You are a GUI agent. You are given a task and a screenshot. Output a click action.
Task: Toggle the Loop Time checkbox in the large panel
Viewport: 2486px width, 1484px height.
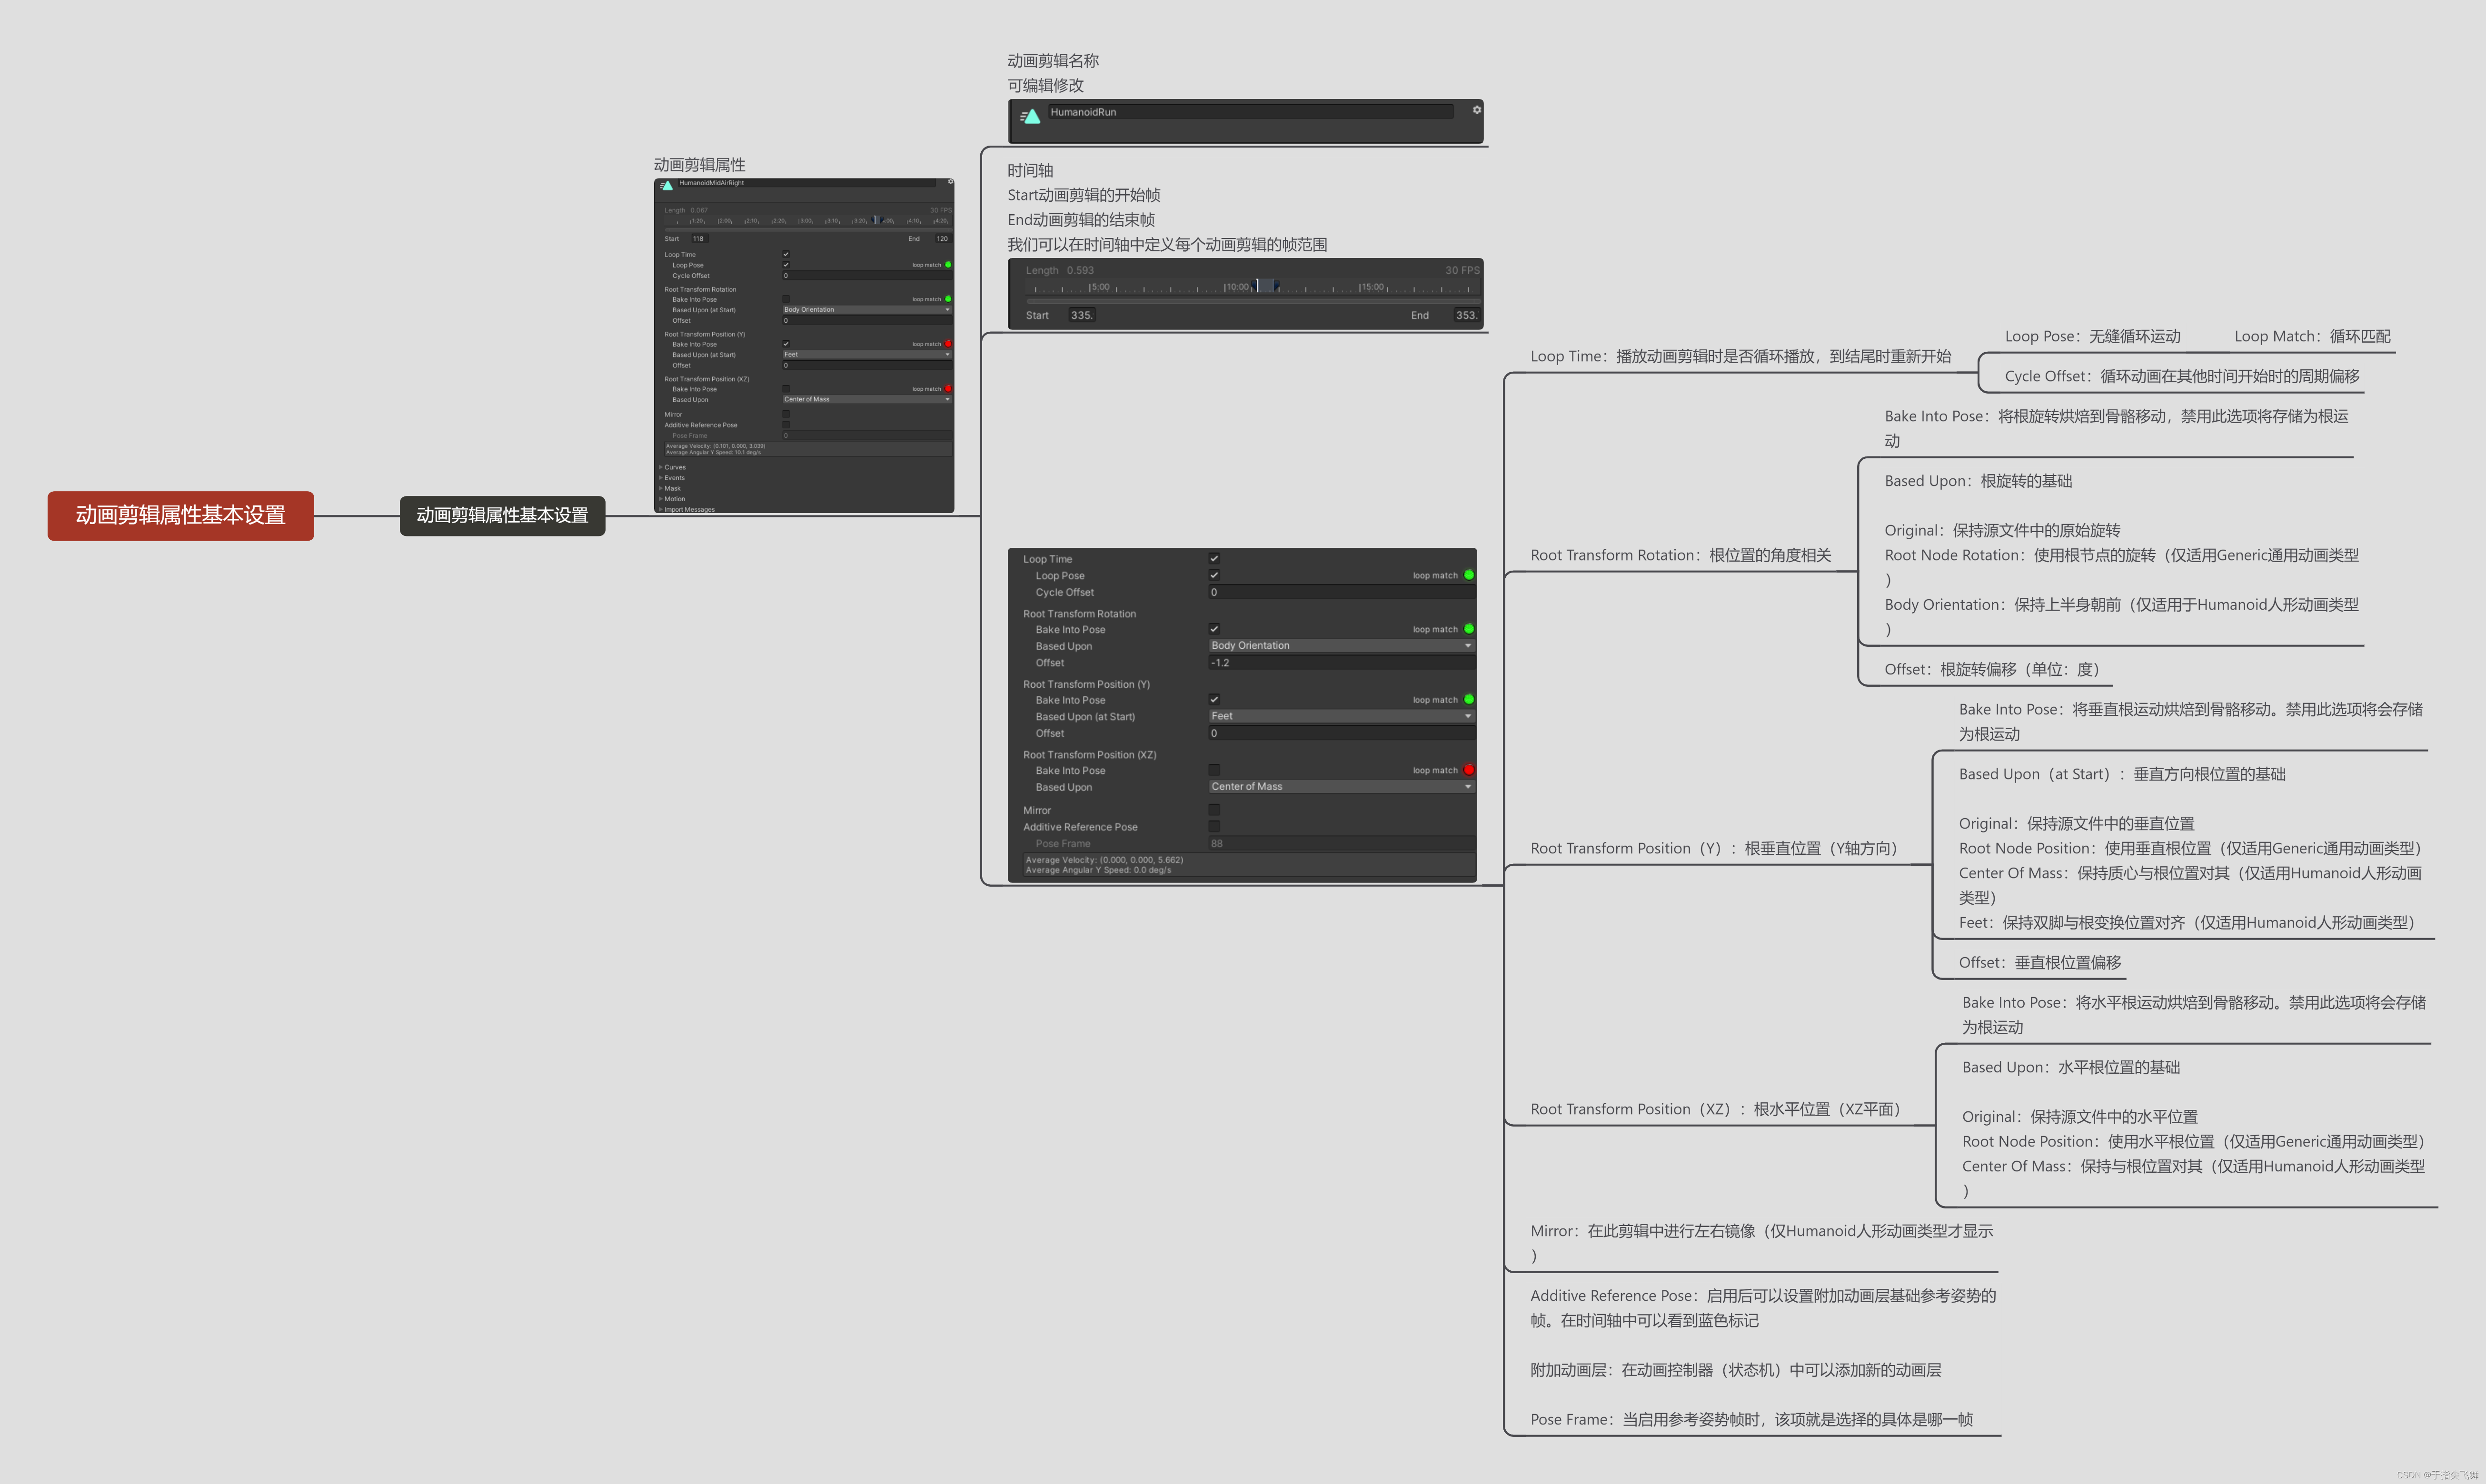click(1214, 559)
